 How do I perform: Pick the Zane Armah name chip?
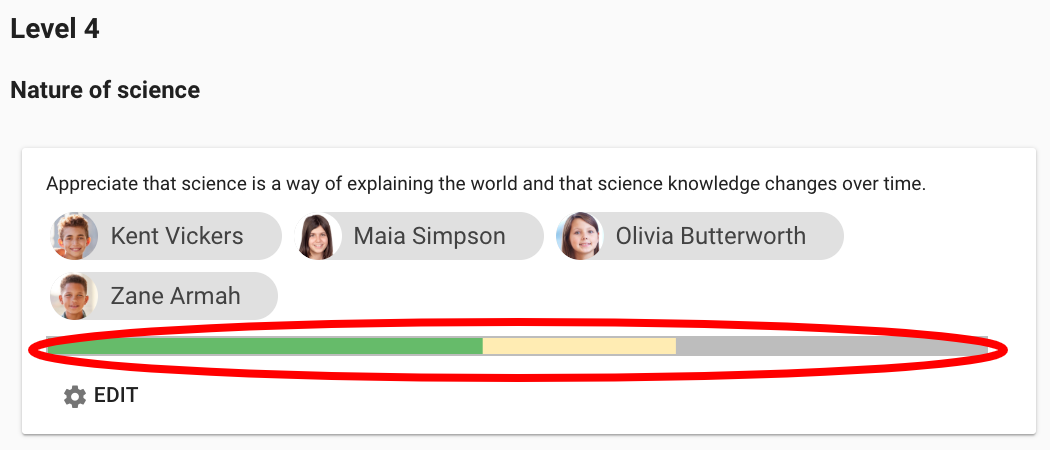tap(175, 296)
